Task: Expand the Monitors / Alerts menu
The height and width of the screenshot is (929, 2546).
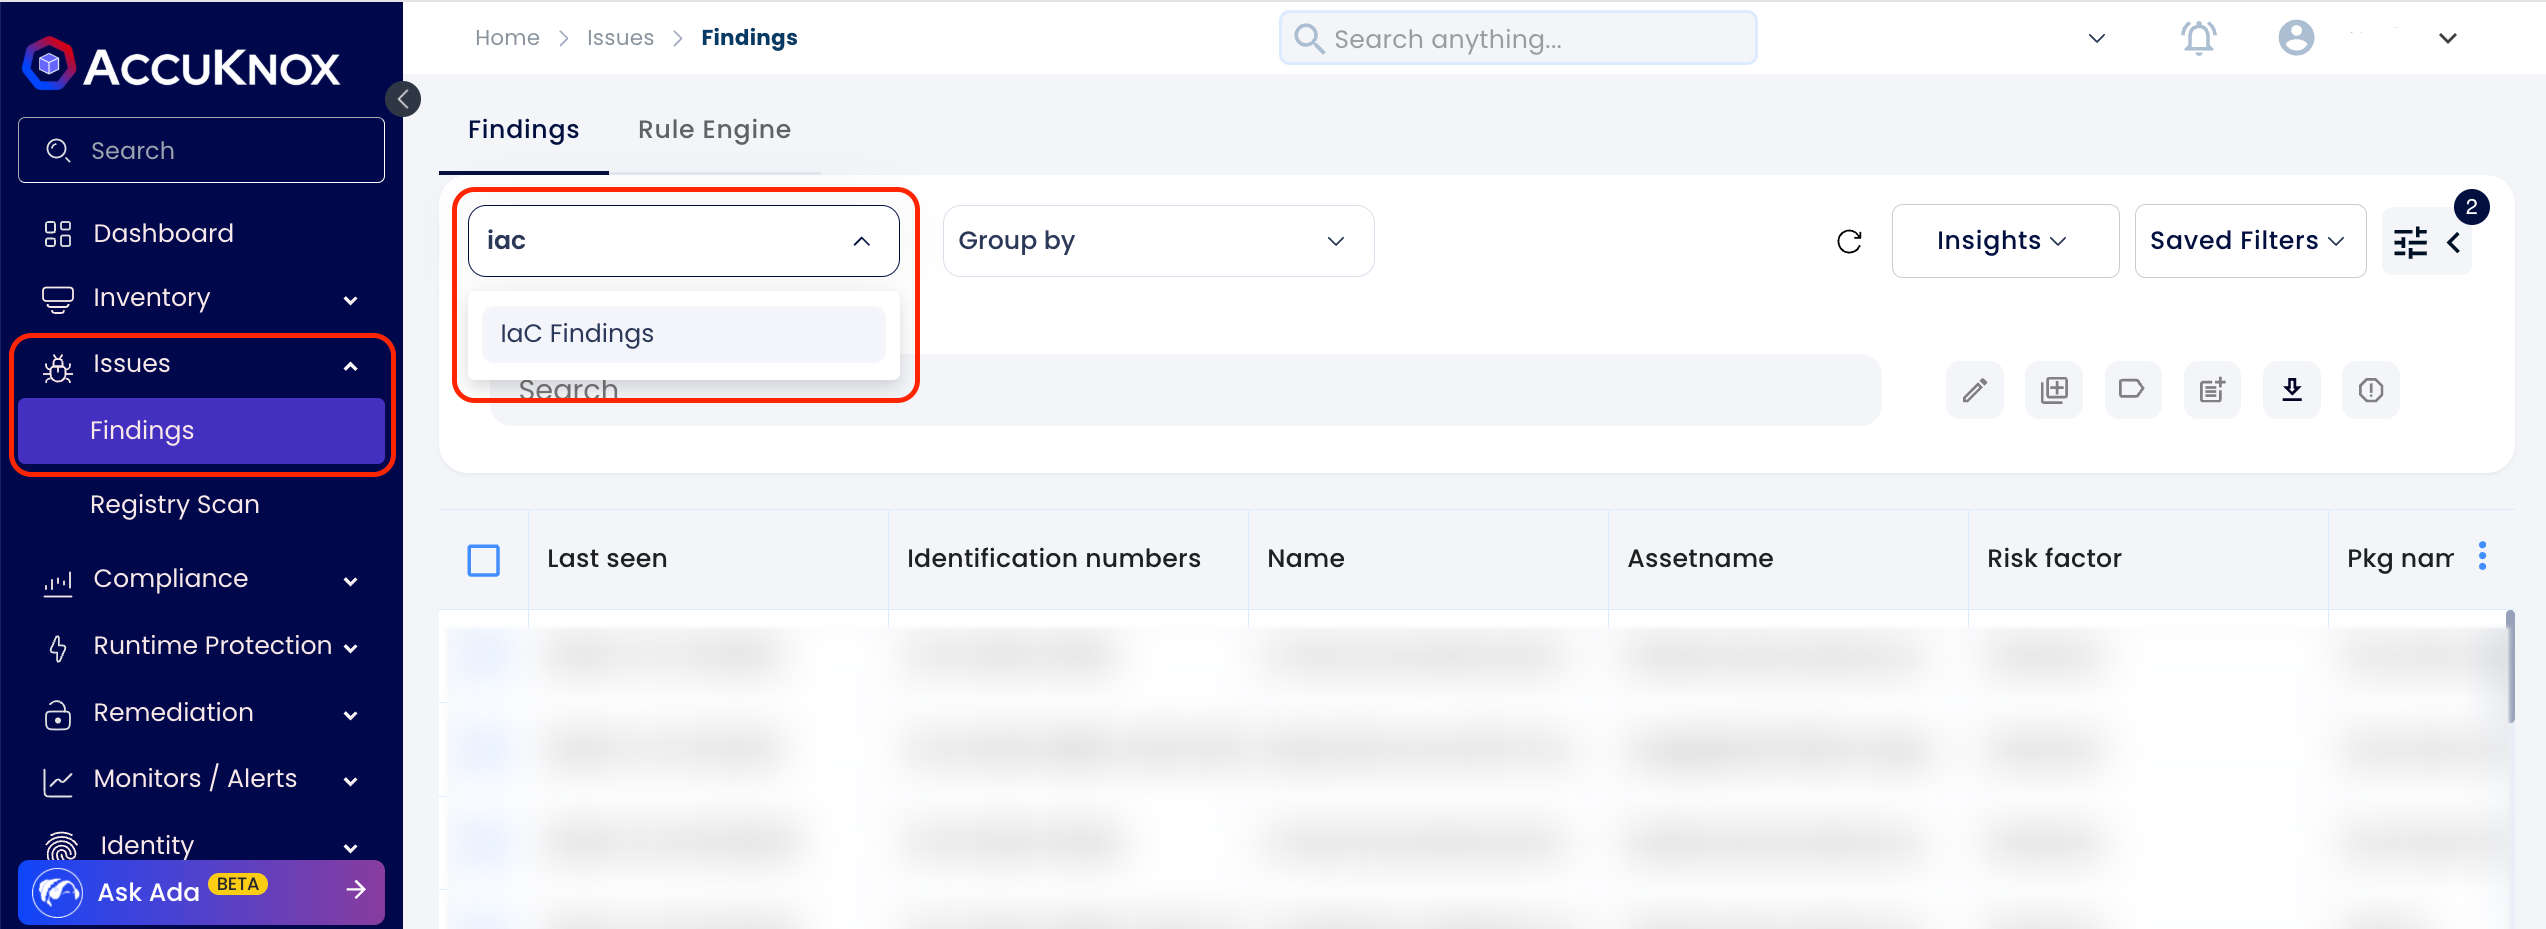Action: (x=200, y=779)
